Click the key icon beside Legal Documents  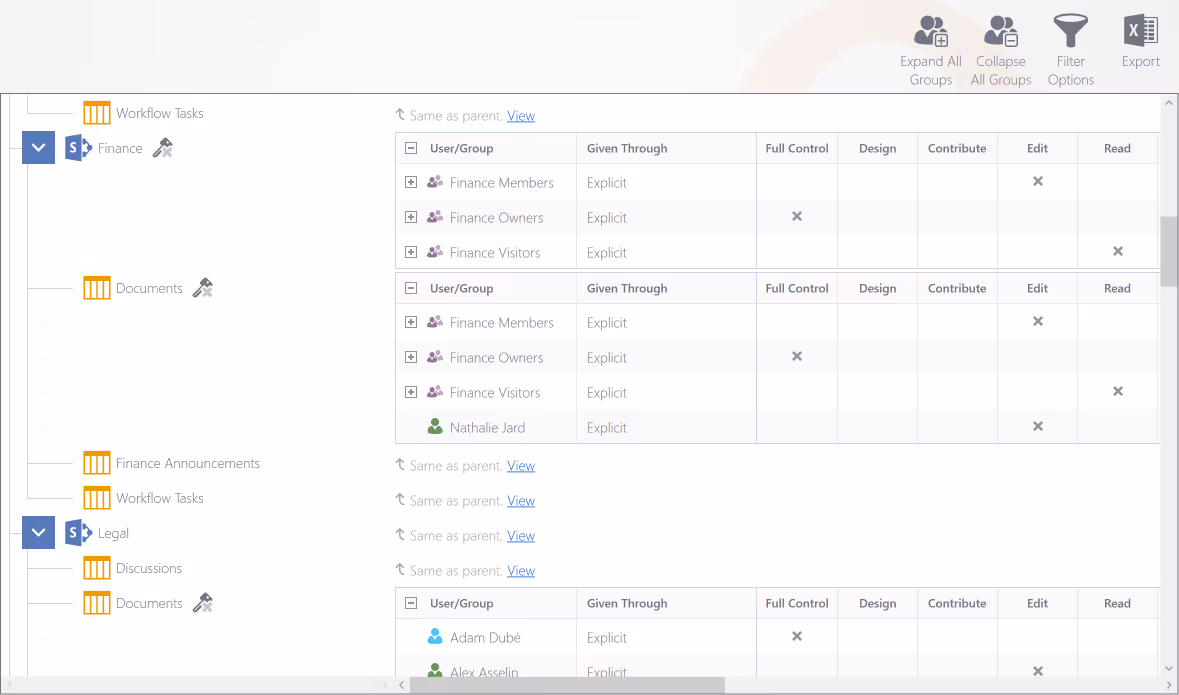(x=202, y=603)
